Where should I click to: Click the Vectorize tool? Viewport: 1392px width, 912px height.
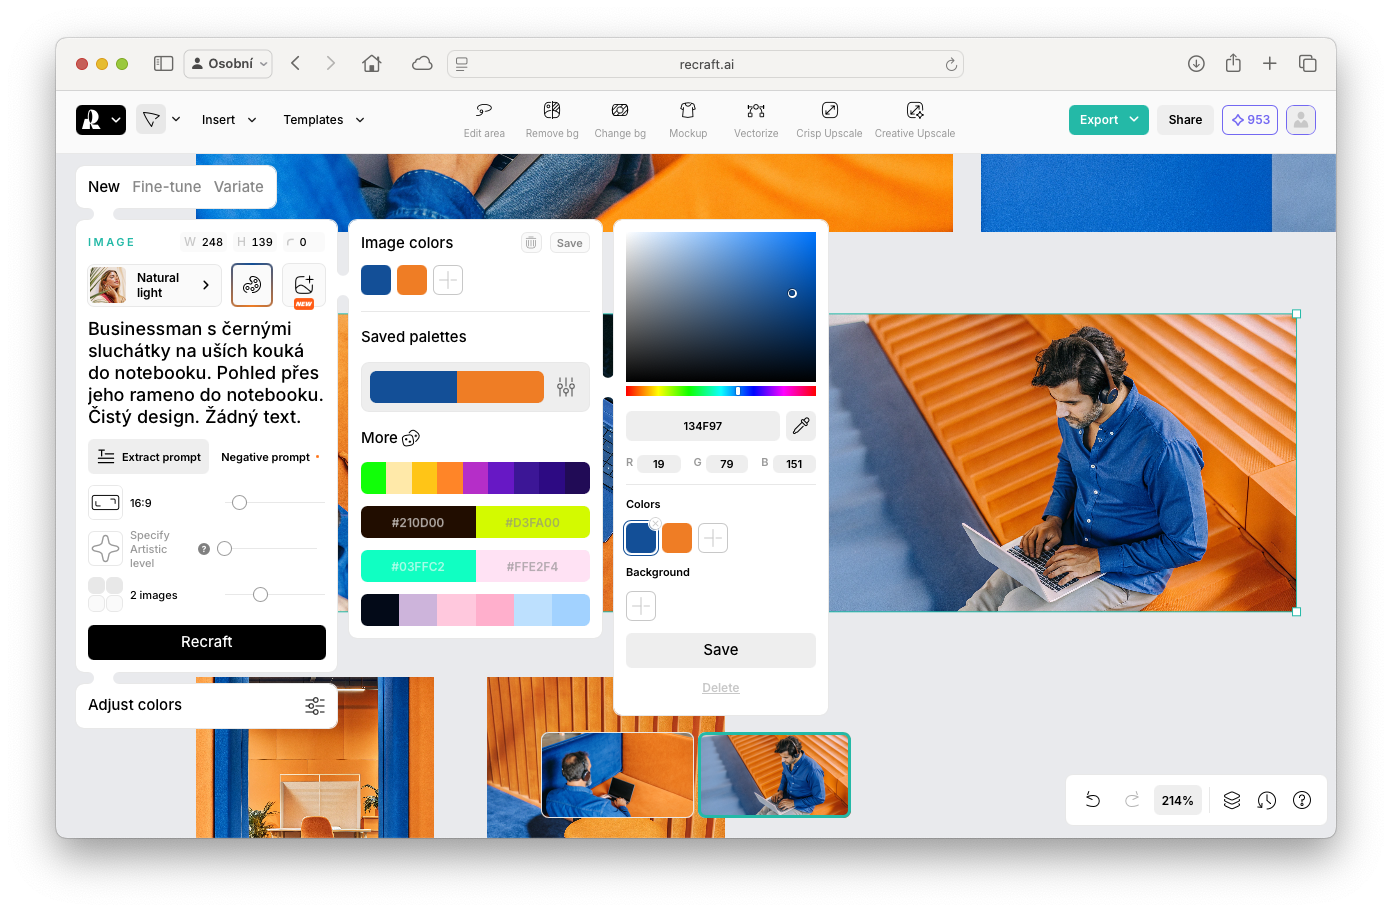point(756,119)
